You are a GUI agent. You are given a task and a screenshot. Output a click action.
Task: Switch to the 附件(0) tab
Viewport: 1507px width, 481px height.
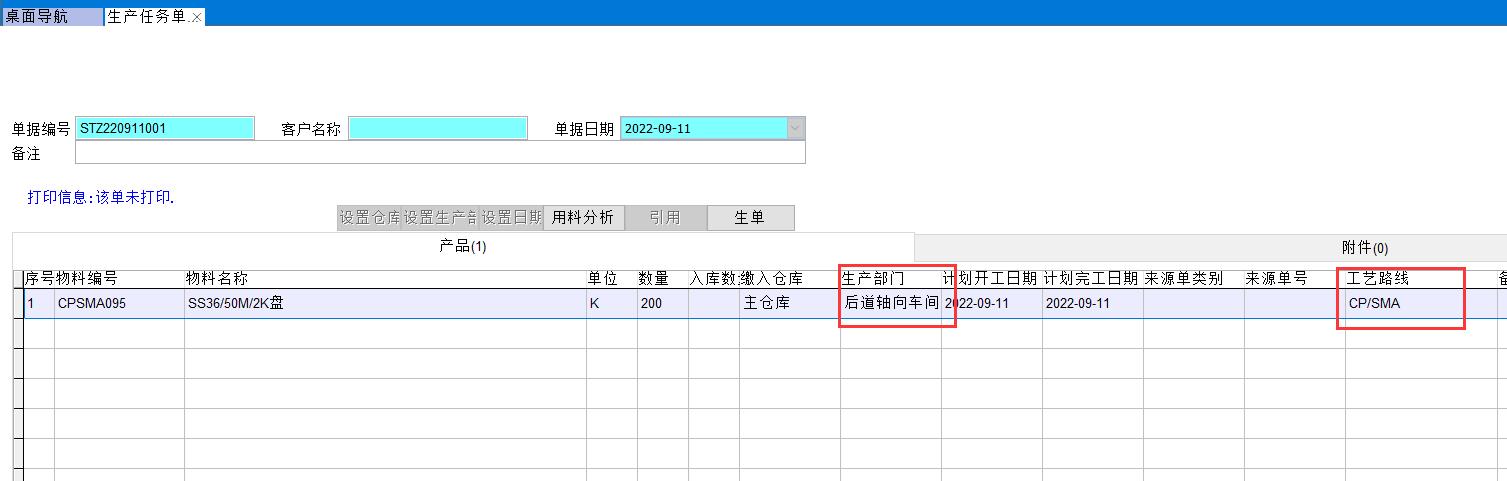tap(1364, 248)
